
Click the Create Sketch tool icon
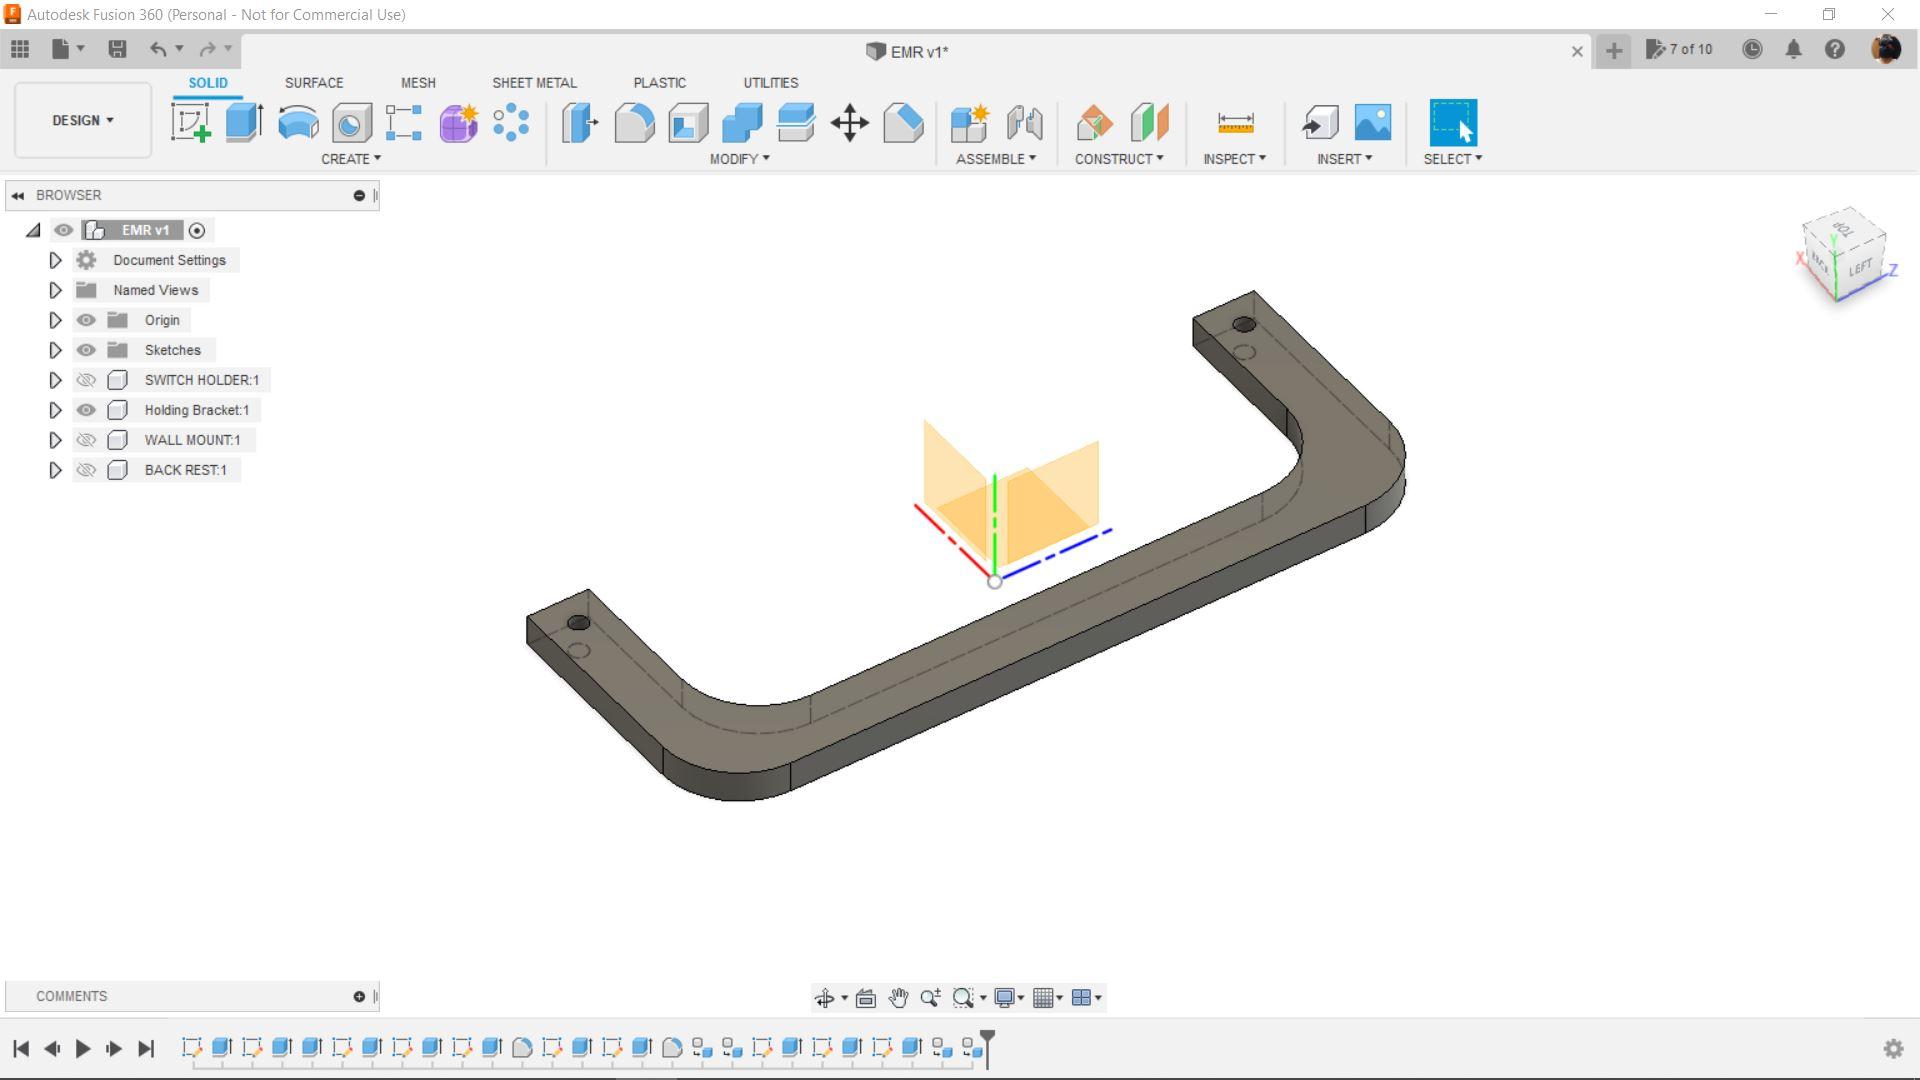click(x=191, y=123)
